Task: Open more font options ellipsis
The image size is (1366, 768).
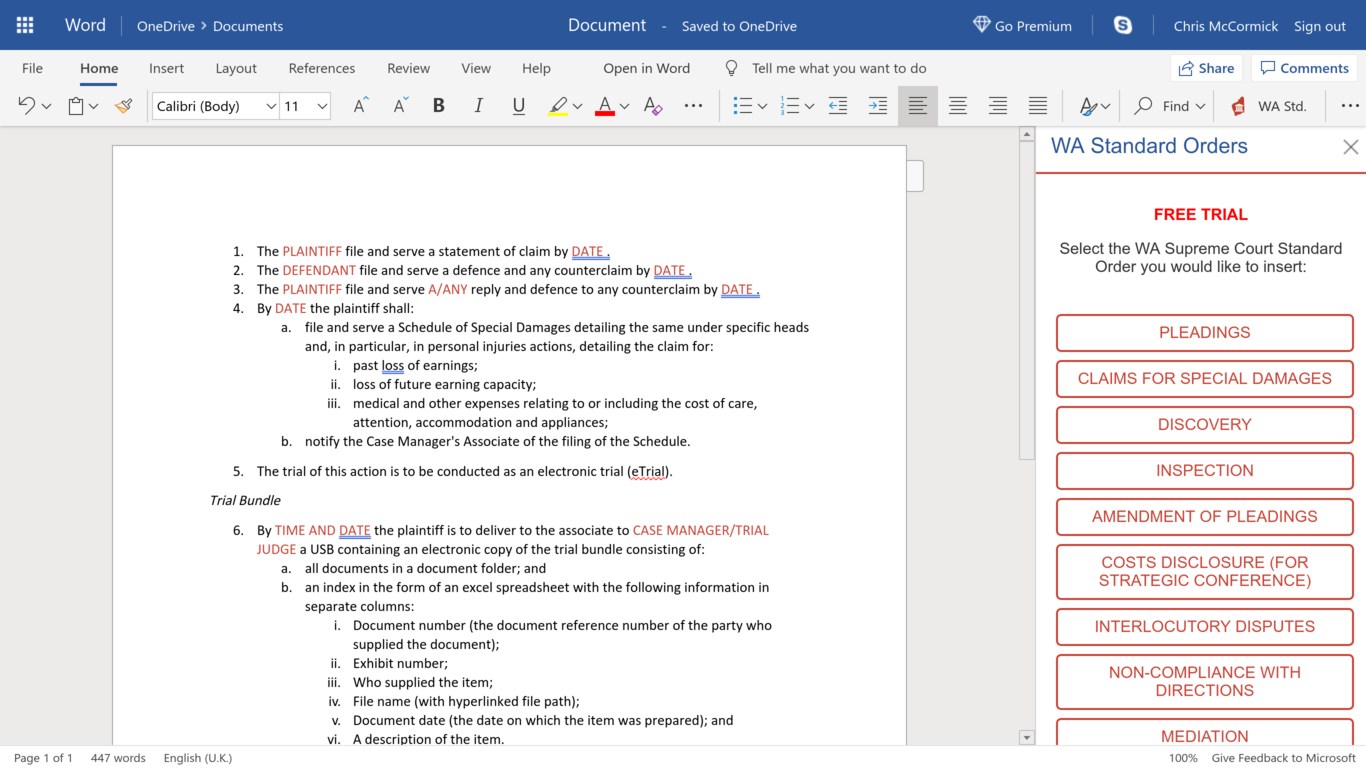Action: [x=693, y=106]
